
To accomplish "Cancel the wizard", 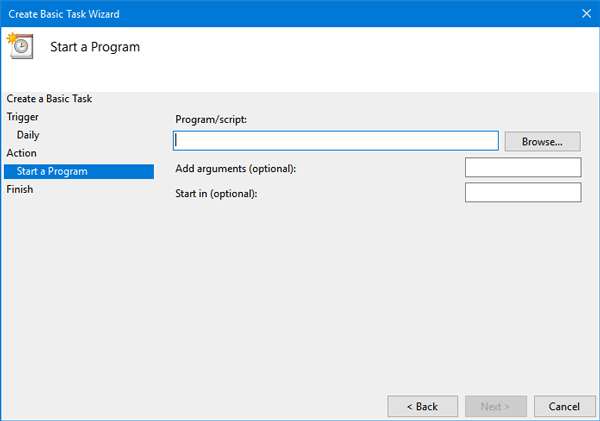I will tap(564, 406).
